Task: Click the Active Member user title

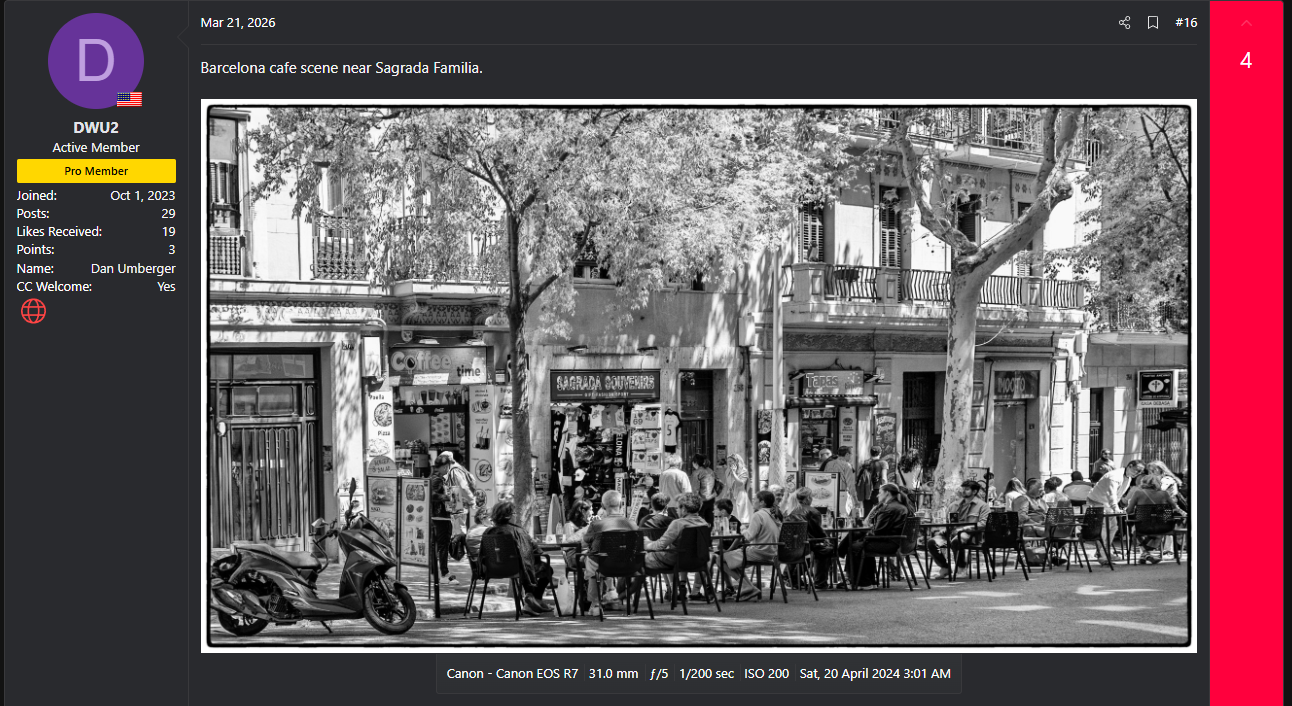Action: click(x=96, y=148)
